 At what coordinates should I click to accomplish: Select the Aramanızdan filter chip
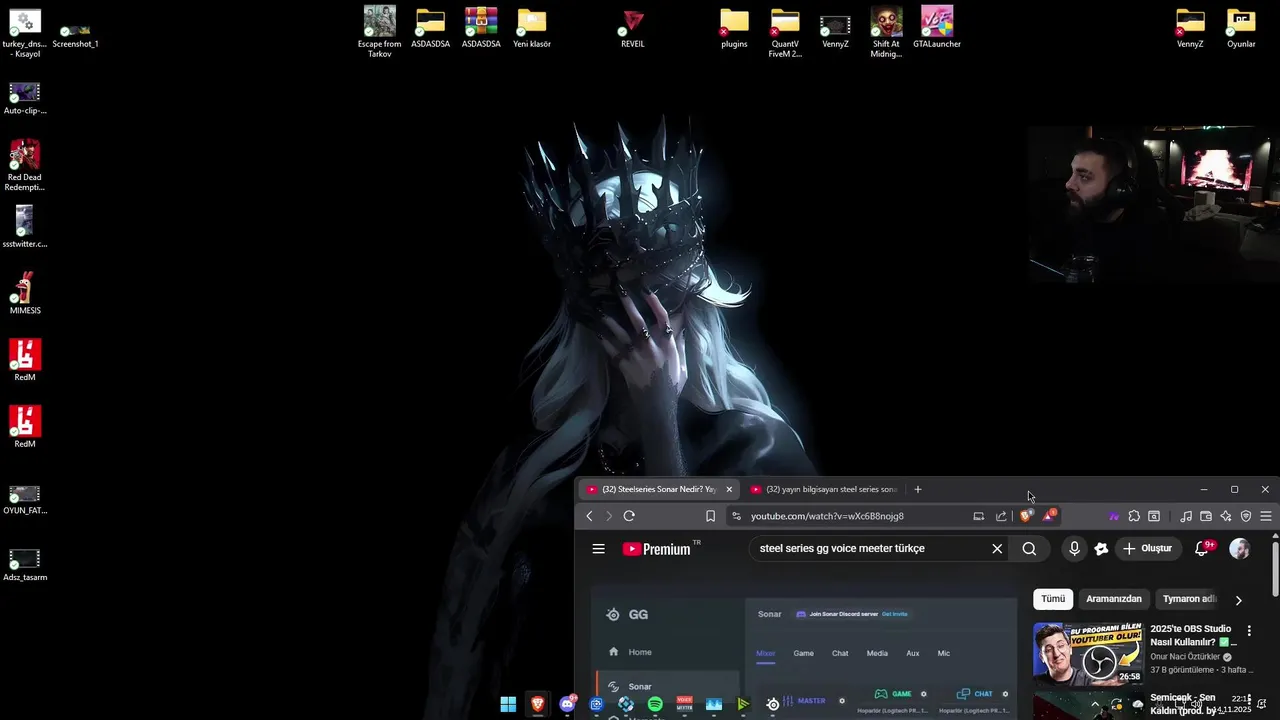click(x=1114, y=599)
